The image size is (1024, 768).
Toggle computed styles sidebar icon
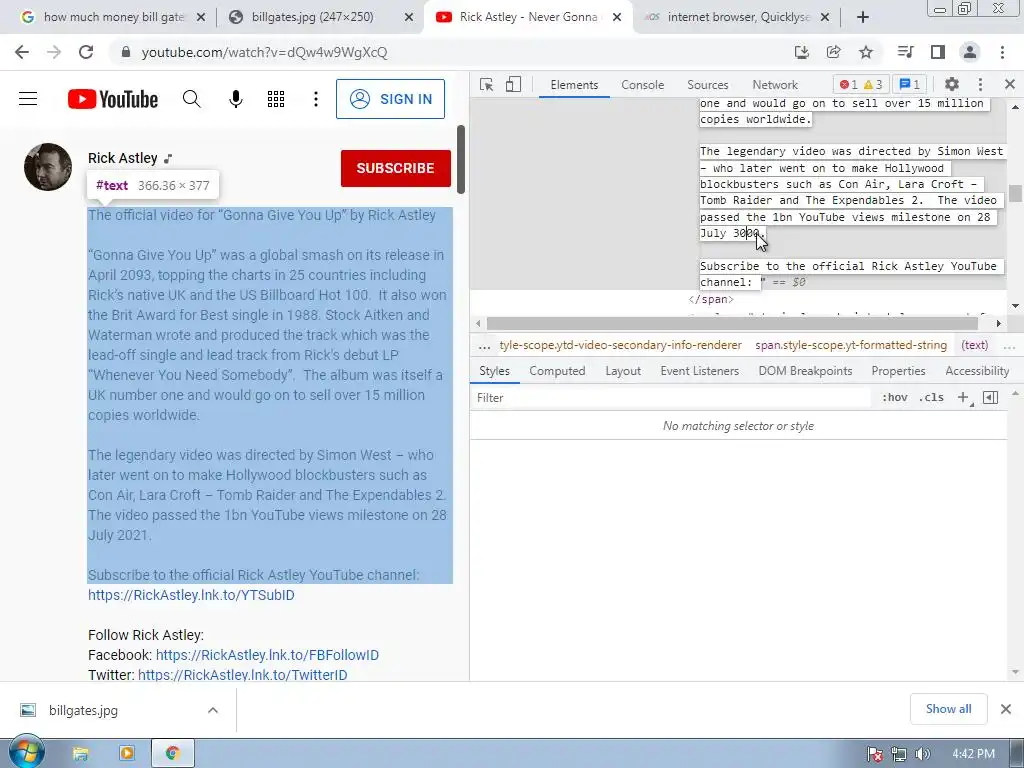coord(990,397)
